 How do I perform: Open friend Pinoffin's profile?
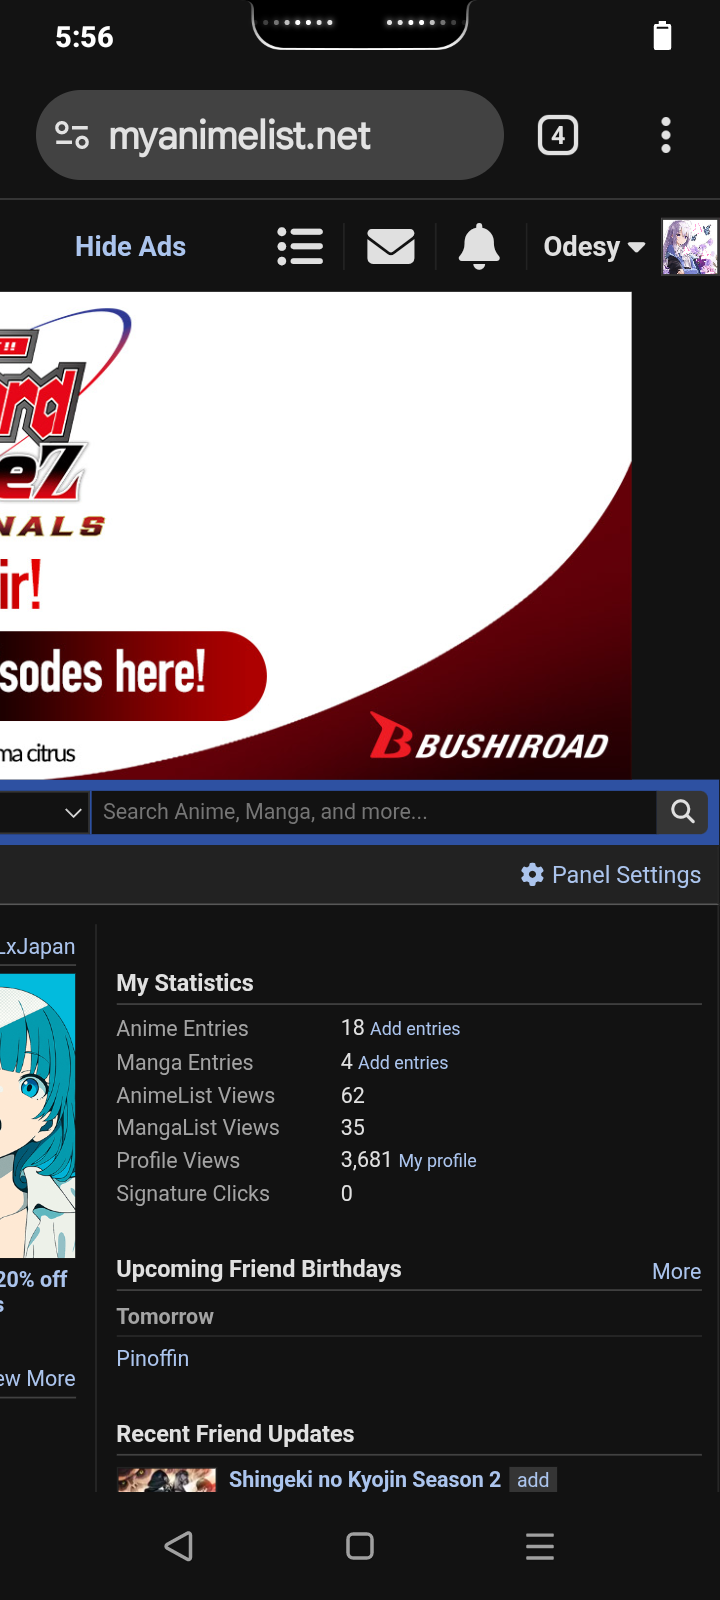pyautogui.click(x=153, y=1358)
